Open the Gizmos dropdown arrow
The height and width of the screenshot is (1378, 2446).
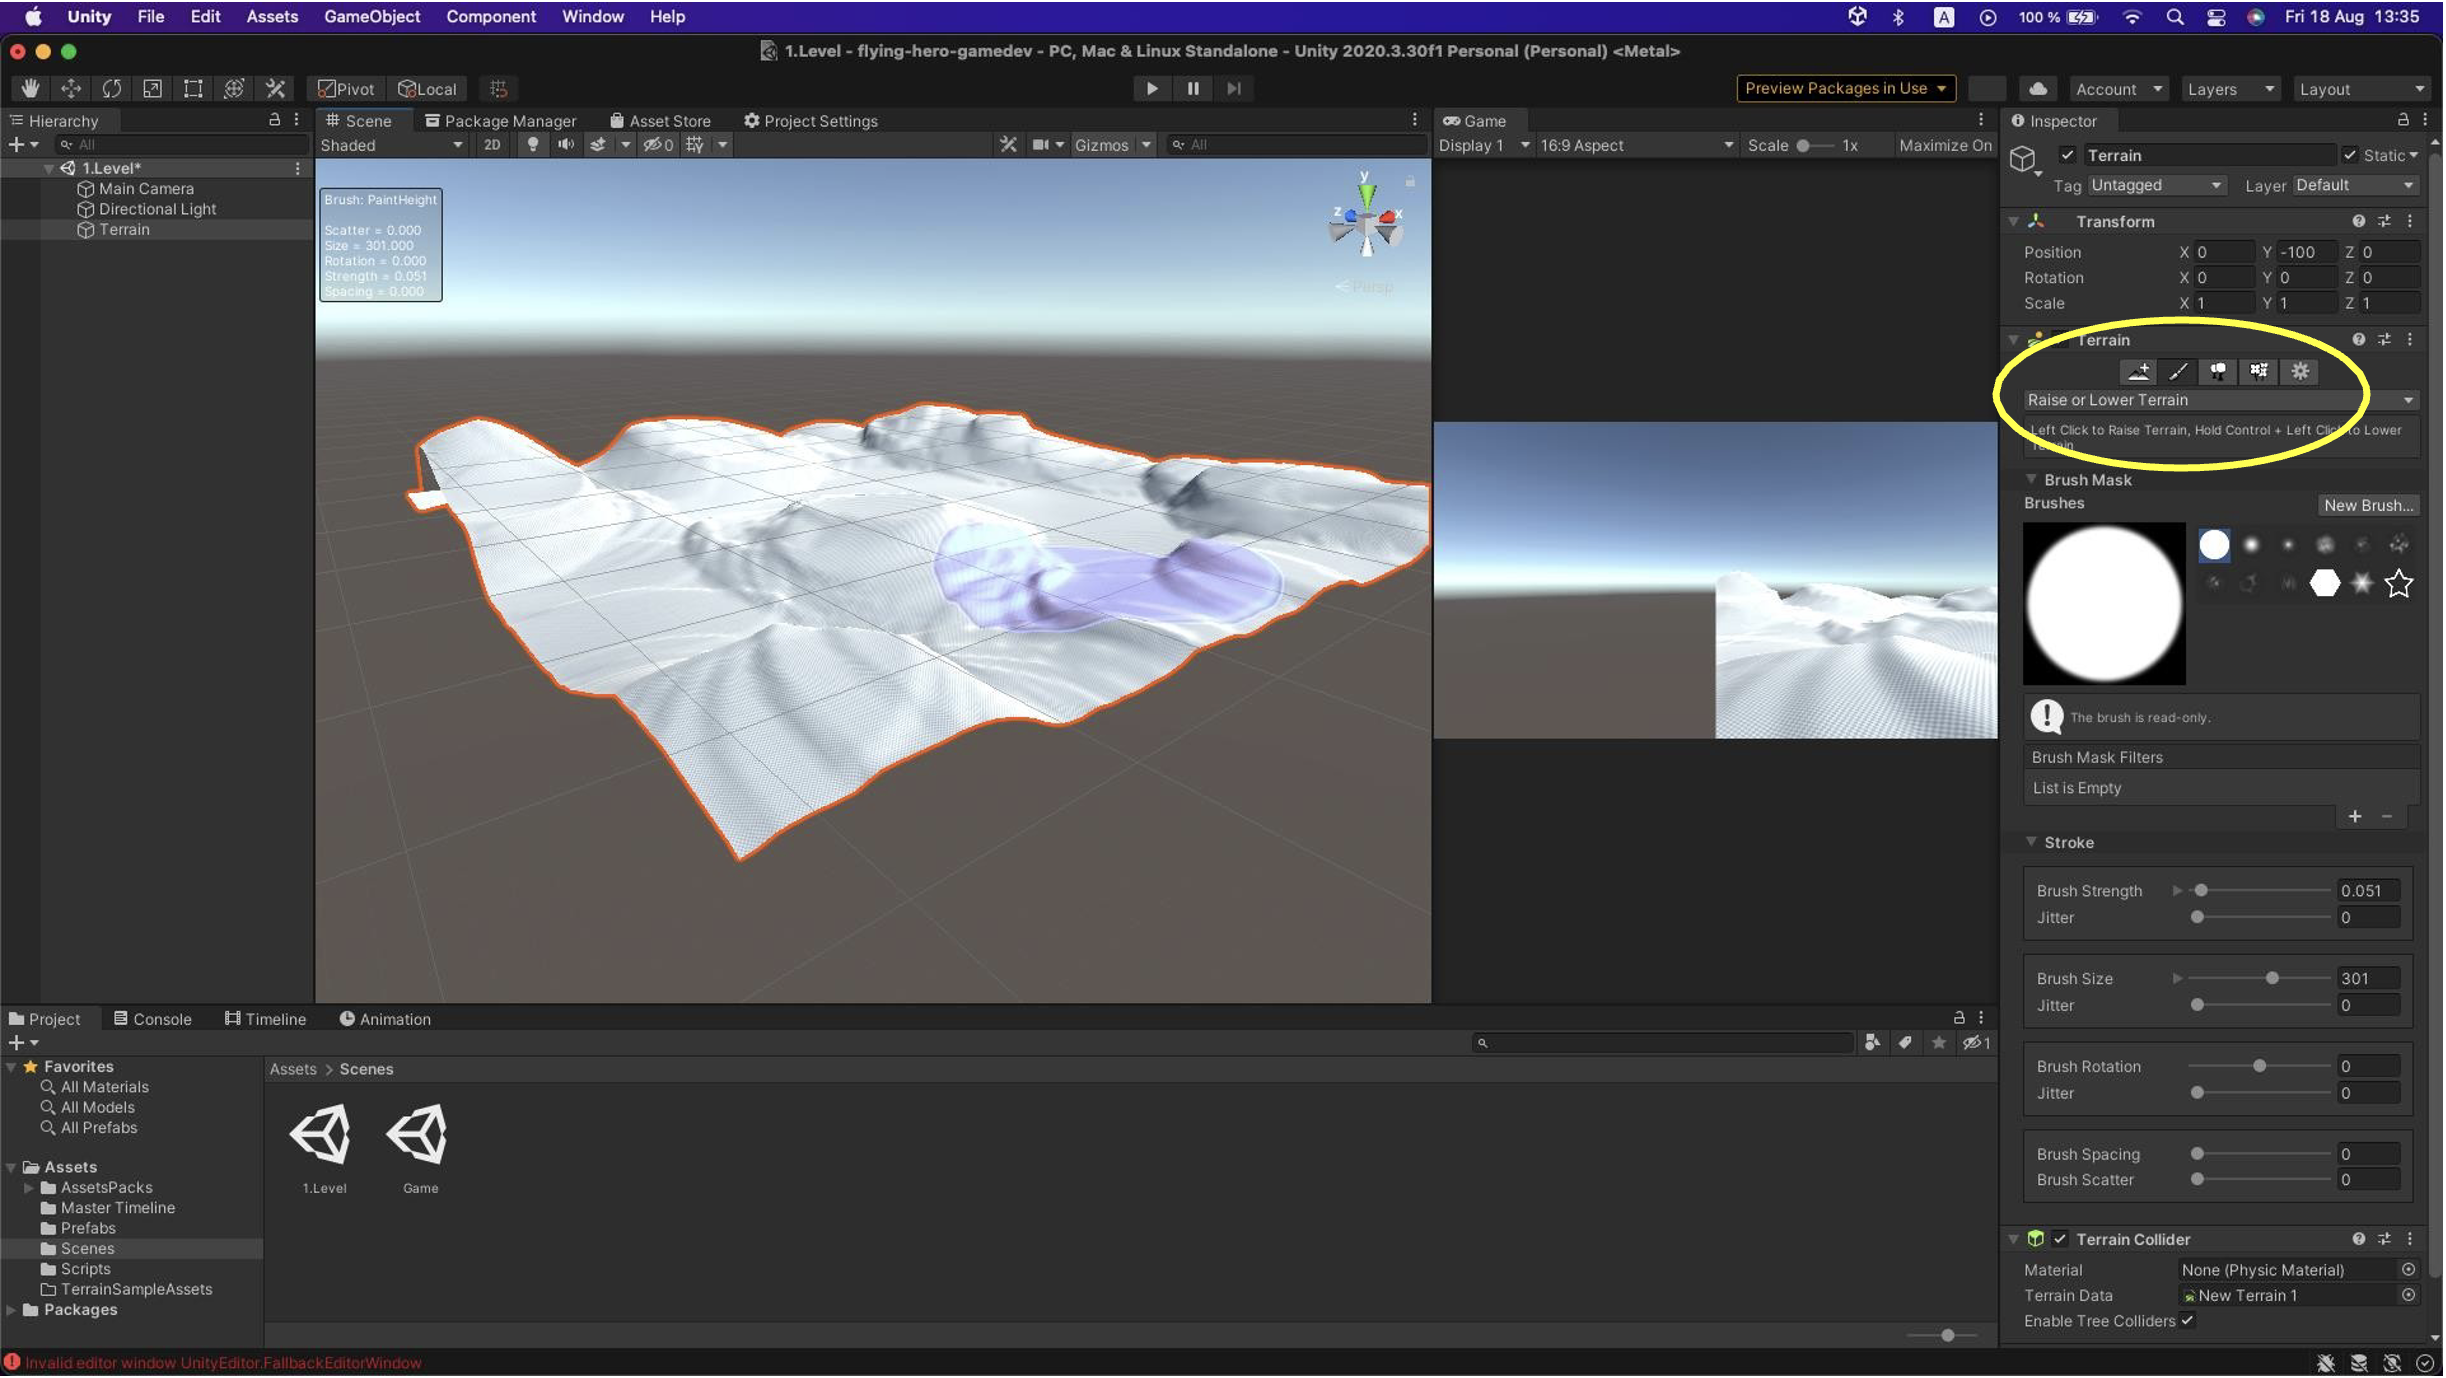pos(1147,145)
